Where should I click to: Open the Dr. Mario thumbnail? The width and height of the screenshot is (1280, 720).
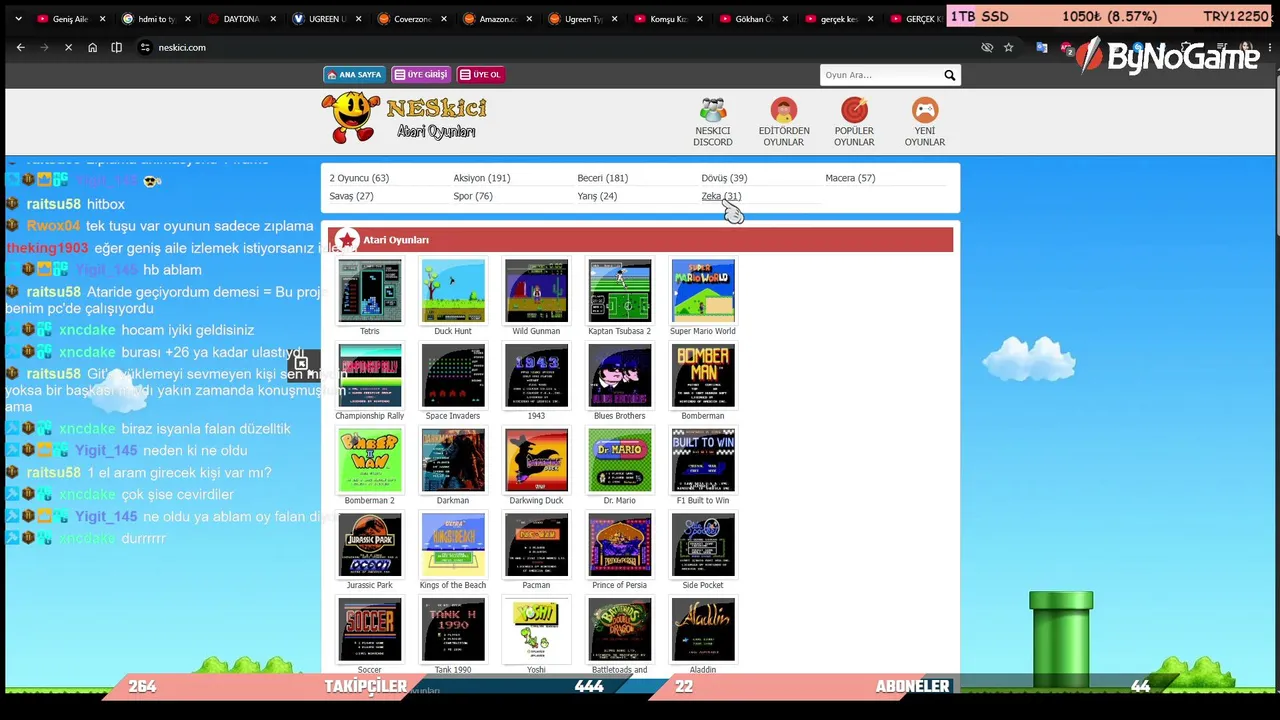620,460
